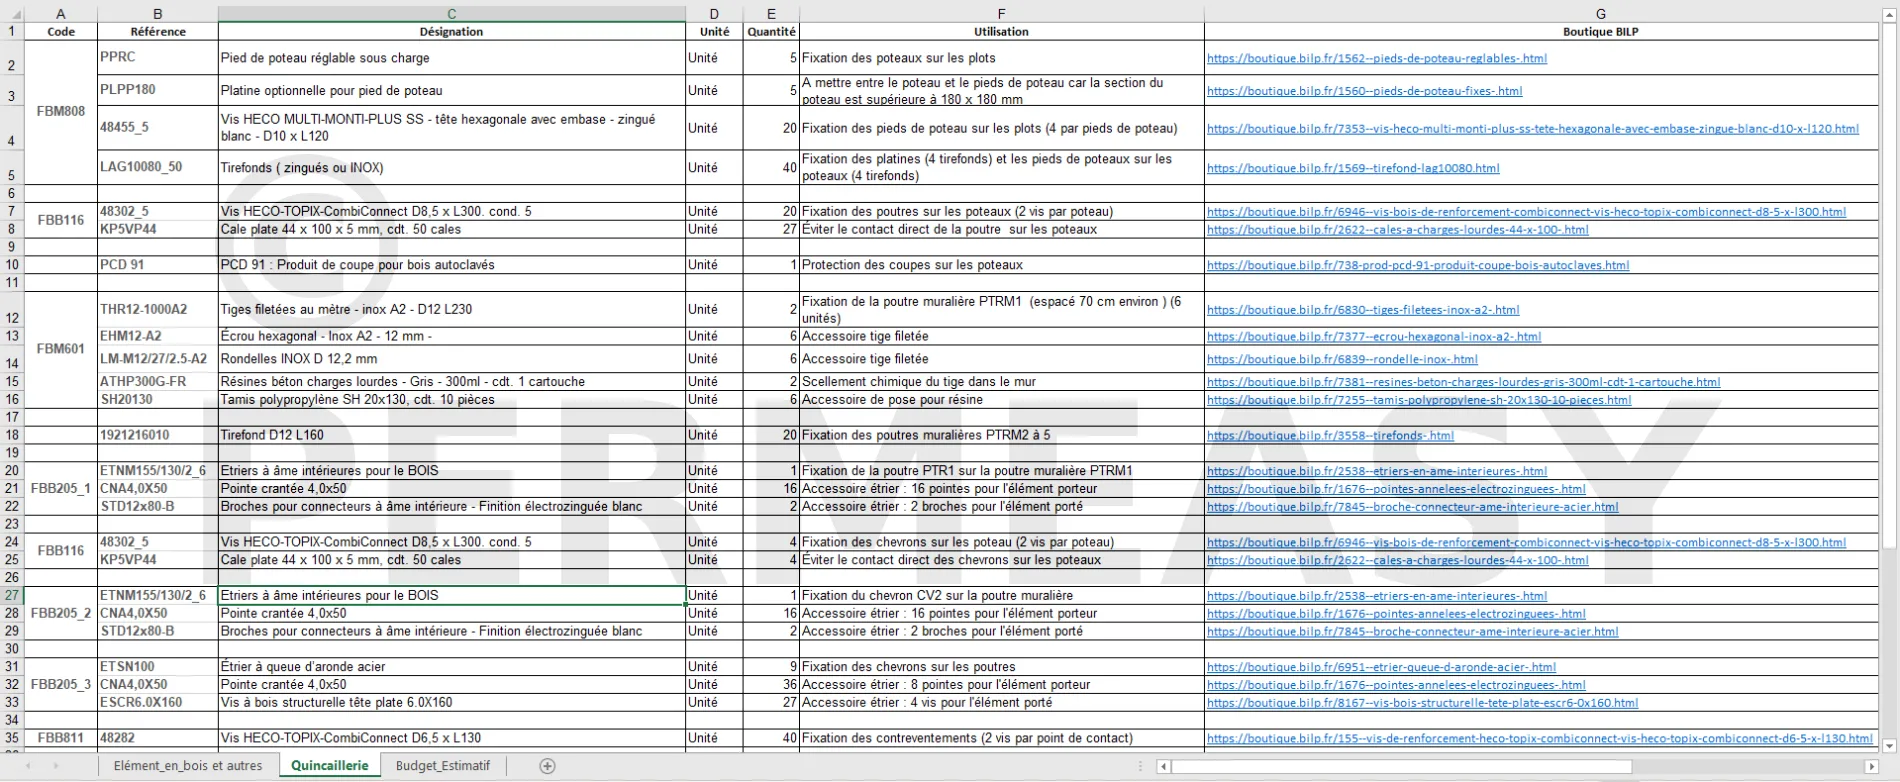Screen dimensions: 1900x782
Task: Click the horizontal scrollbar thumb
Action: [x=1401, y=767]
